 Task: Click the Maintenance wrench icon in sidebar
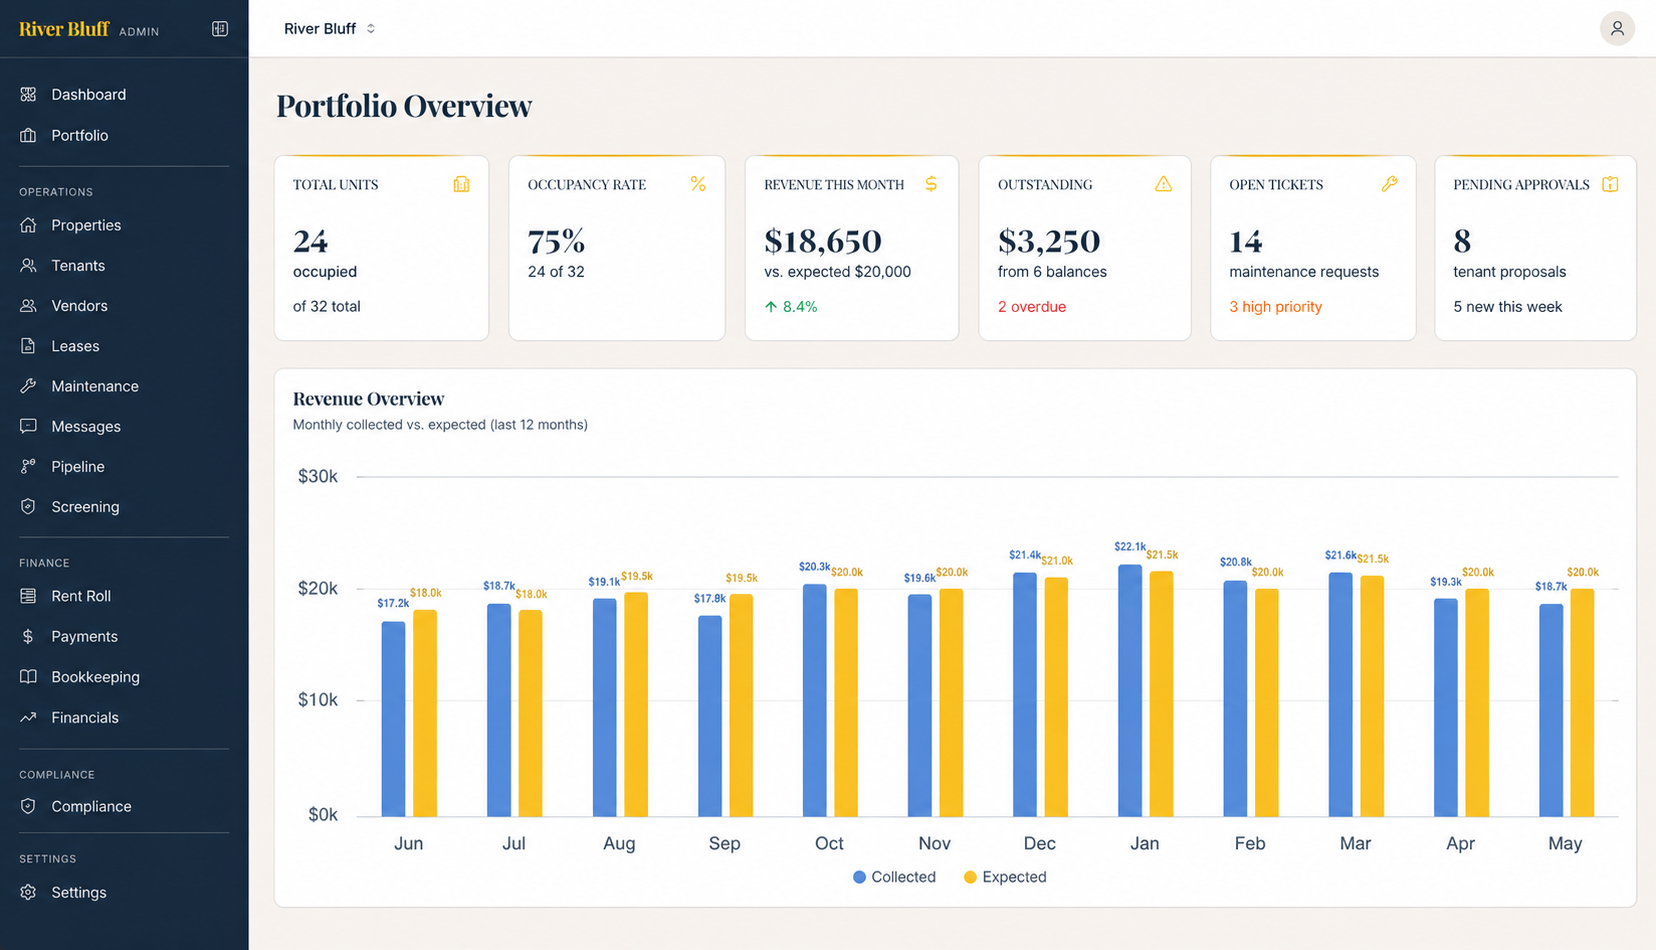pos(28,386)
